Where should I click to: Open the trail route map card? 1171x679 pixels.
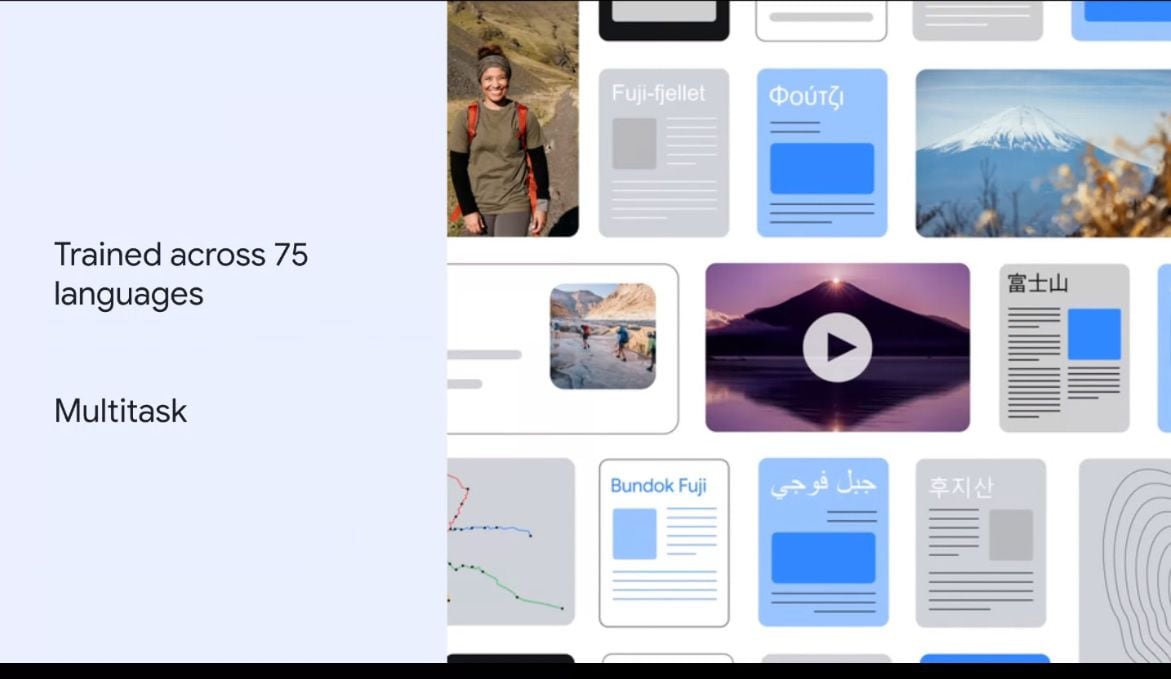[x=510, y=542]
